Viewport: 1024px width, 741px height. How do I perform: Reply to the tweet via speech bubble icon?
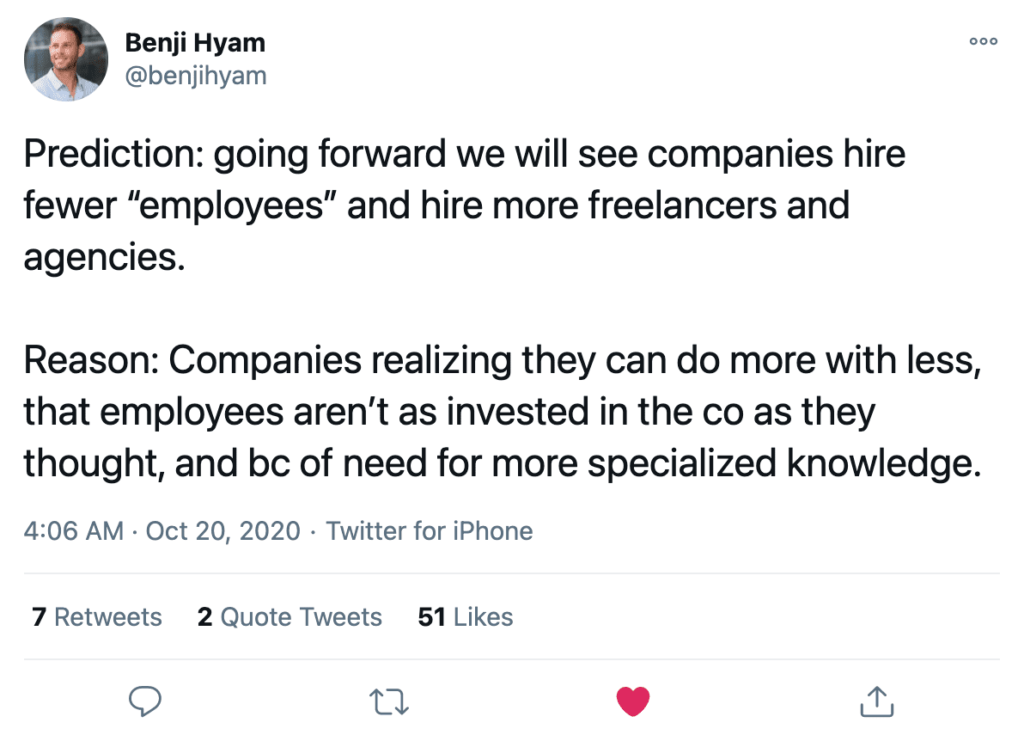click(x=144, y=702)
